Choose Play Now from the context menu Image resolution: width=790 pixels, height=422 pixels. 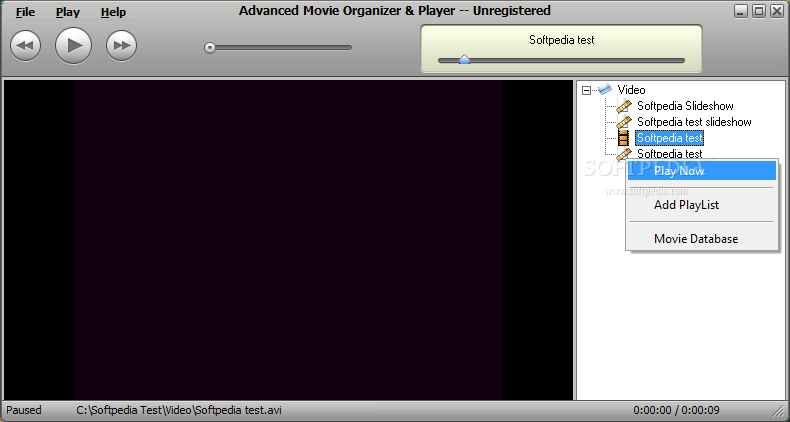(x=702, y=171)
